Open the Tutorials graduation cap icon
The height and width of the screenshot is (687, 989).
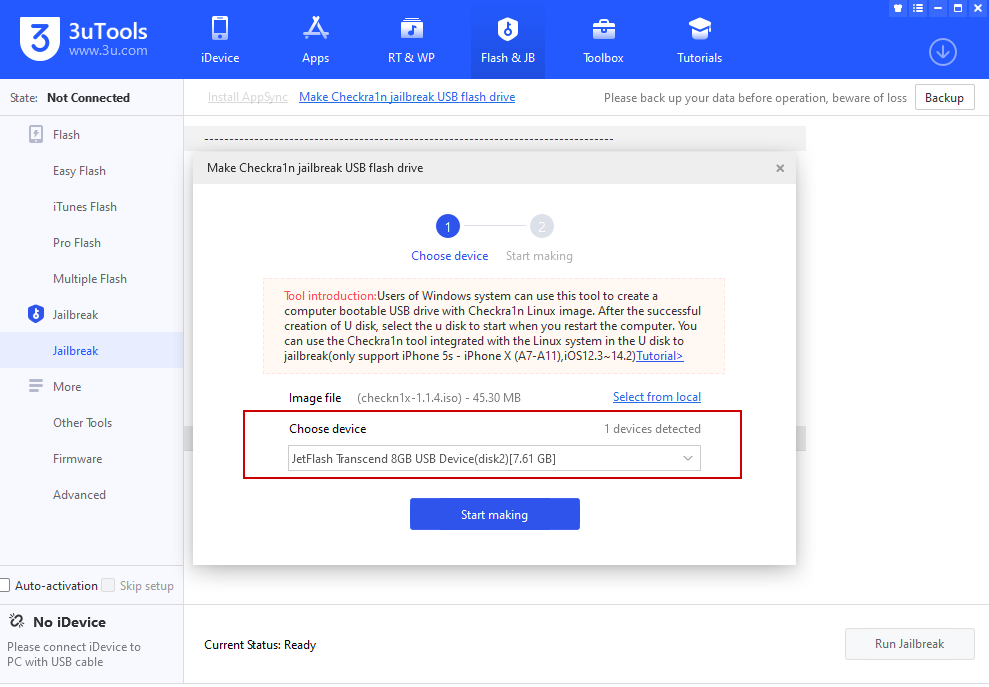click(x=699, y=29)
